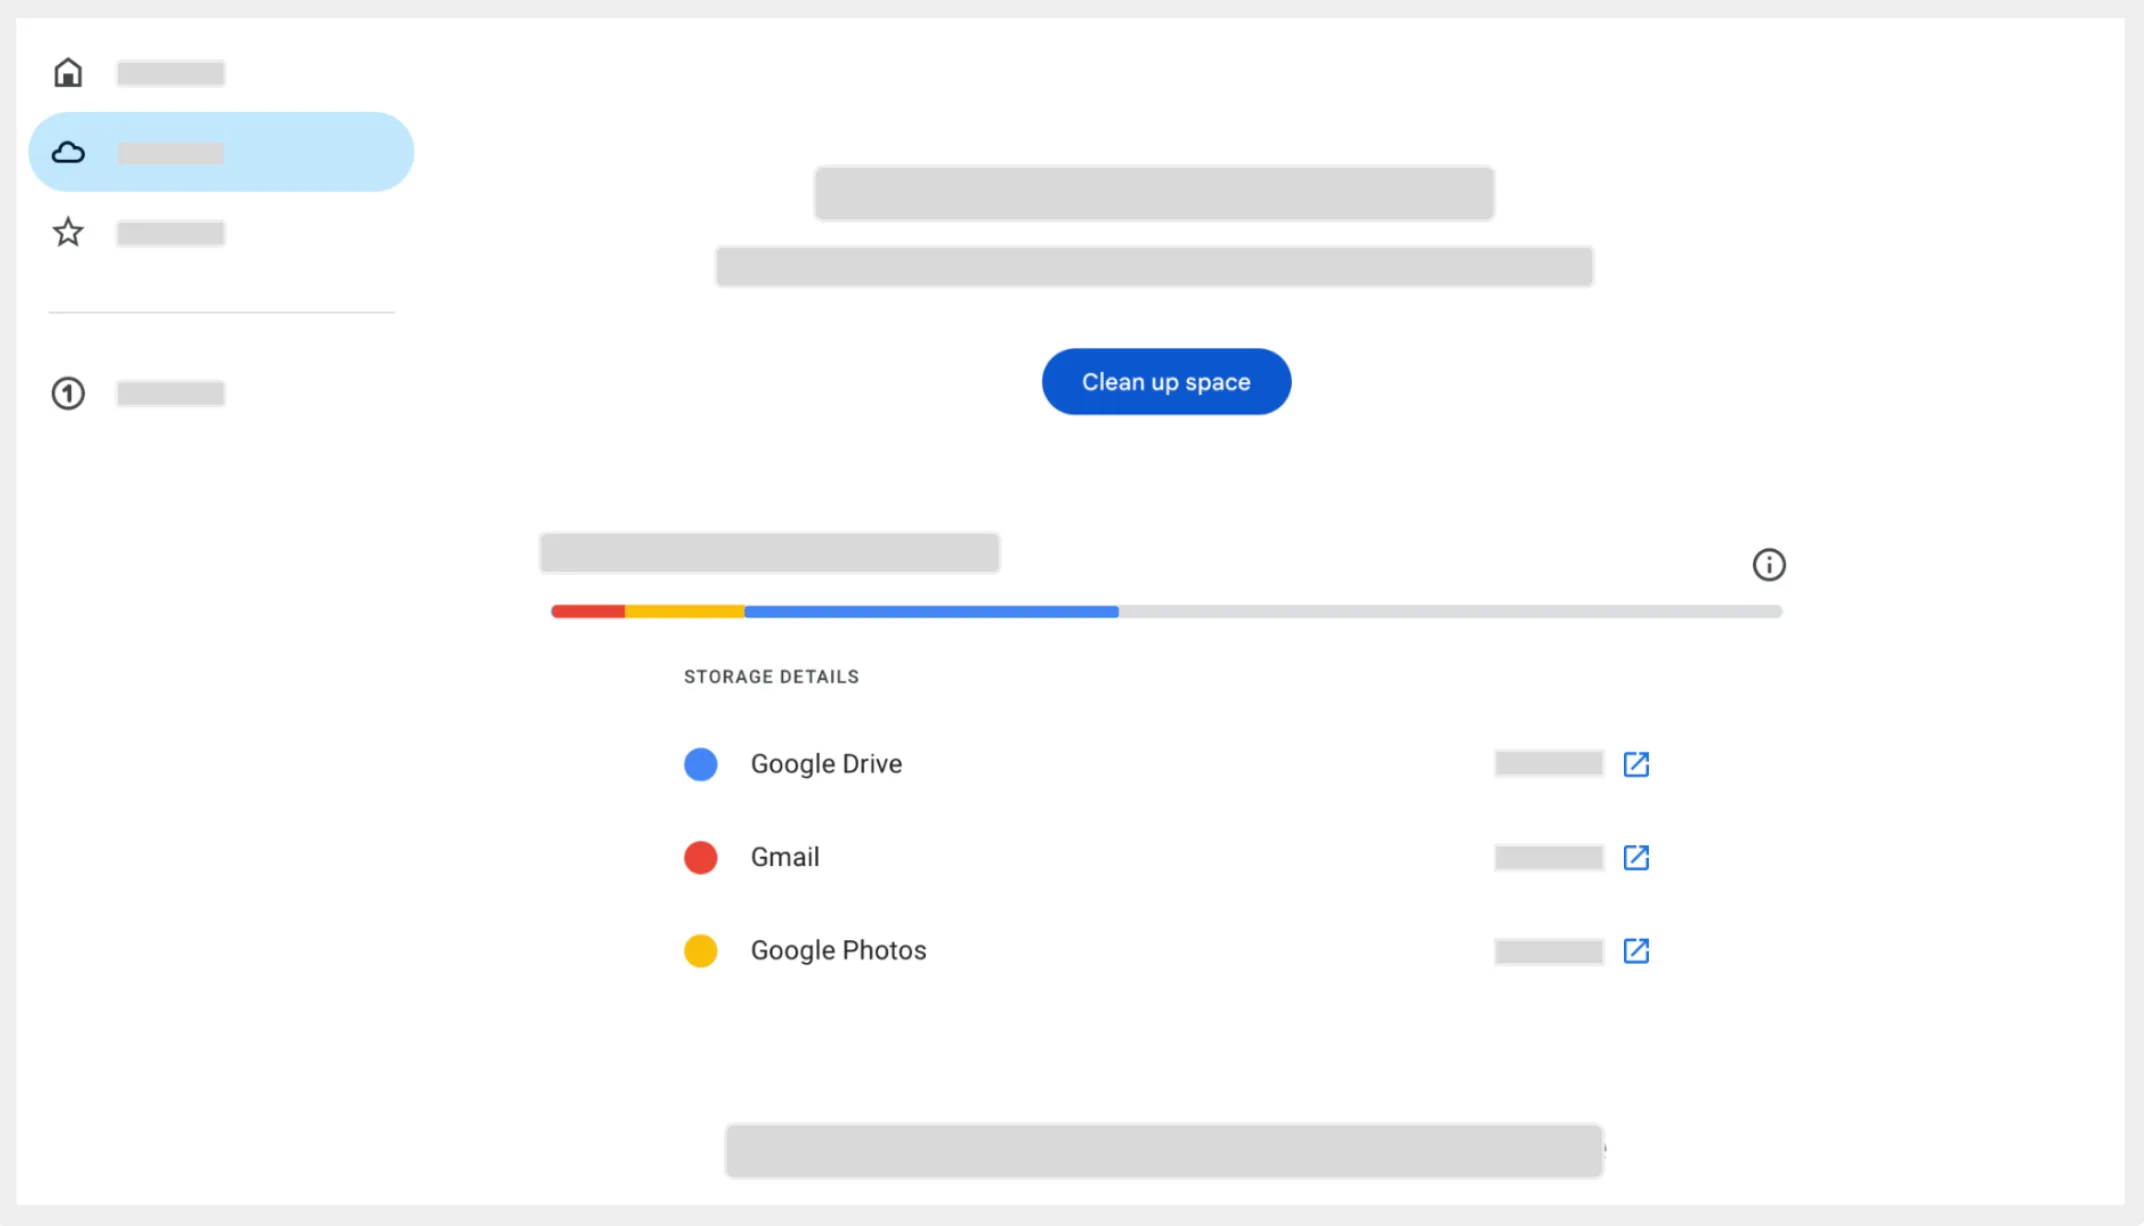Image resolution: width=2144 pixels, height=1226 pixels.
Task: Select the cloud storage sidebar item
Action: pyautogui.click(x=221, y=152)
